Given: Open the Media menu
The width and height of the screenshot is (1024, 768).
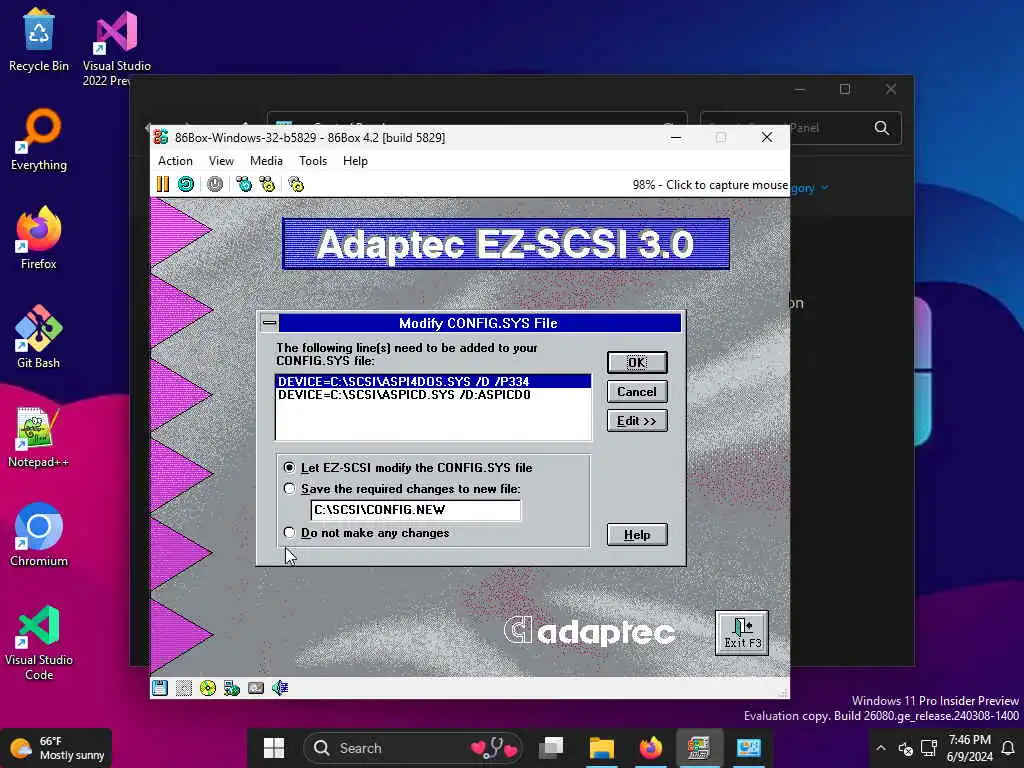Looking at the screenshot, I should click(266, 161).
